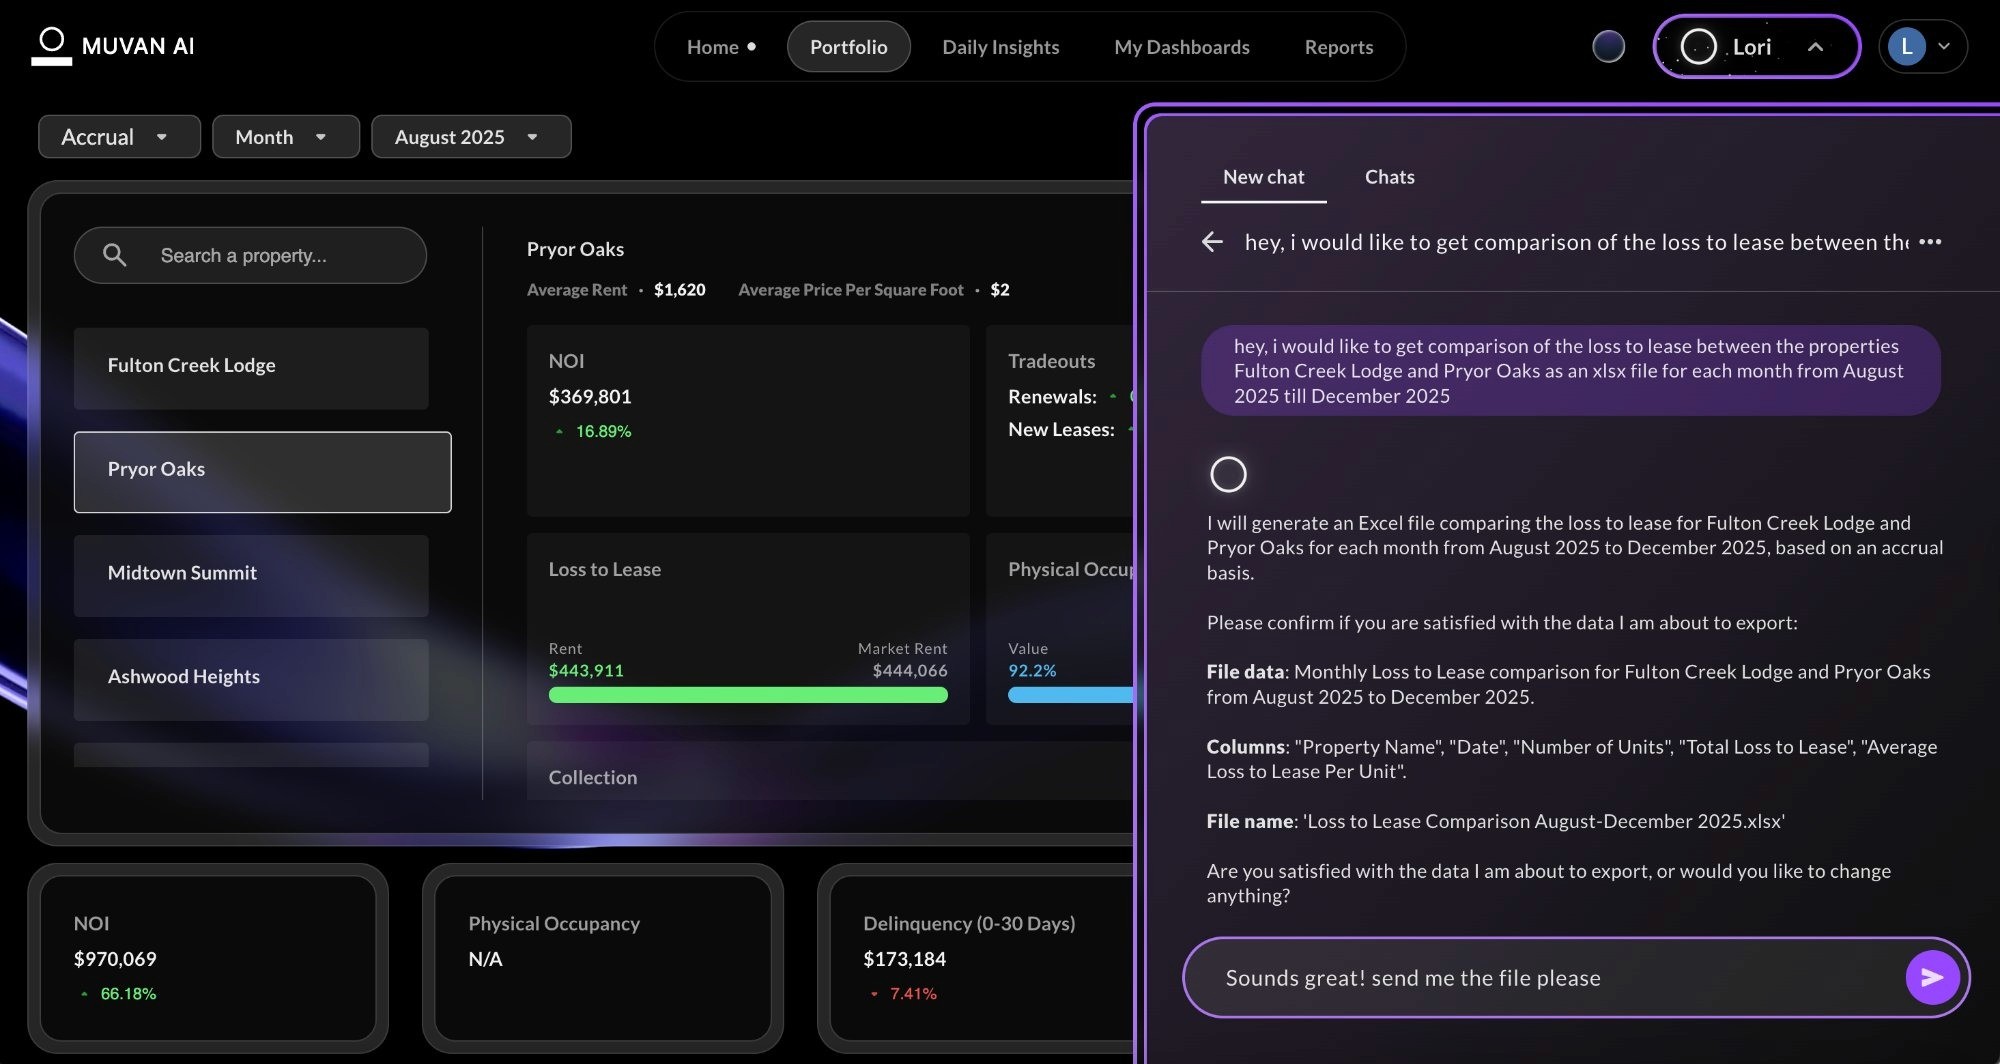Send the chat message with arrow button
This screenshot has width=2000, height=1064.
tap(1932, 977)
